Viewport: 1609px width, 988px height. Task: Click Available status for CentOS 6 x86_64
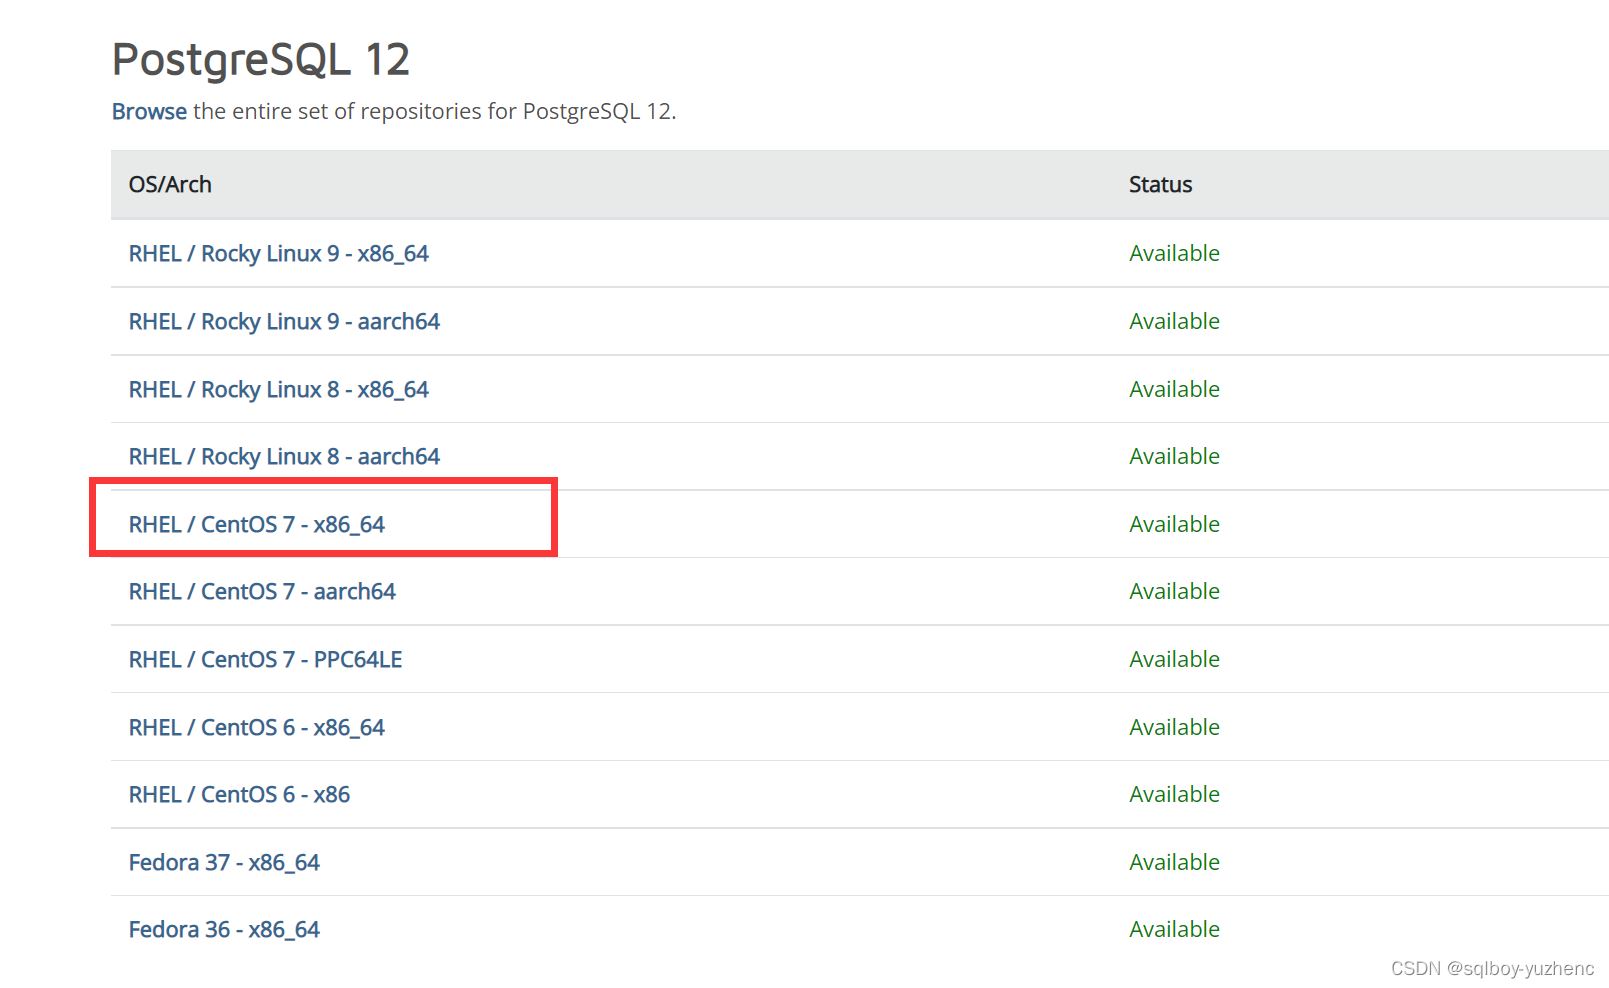[x=1174, y=728]
